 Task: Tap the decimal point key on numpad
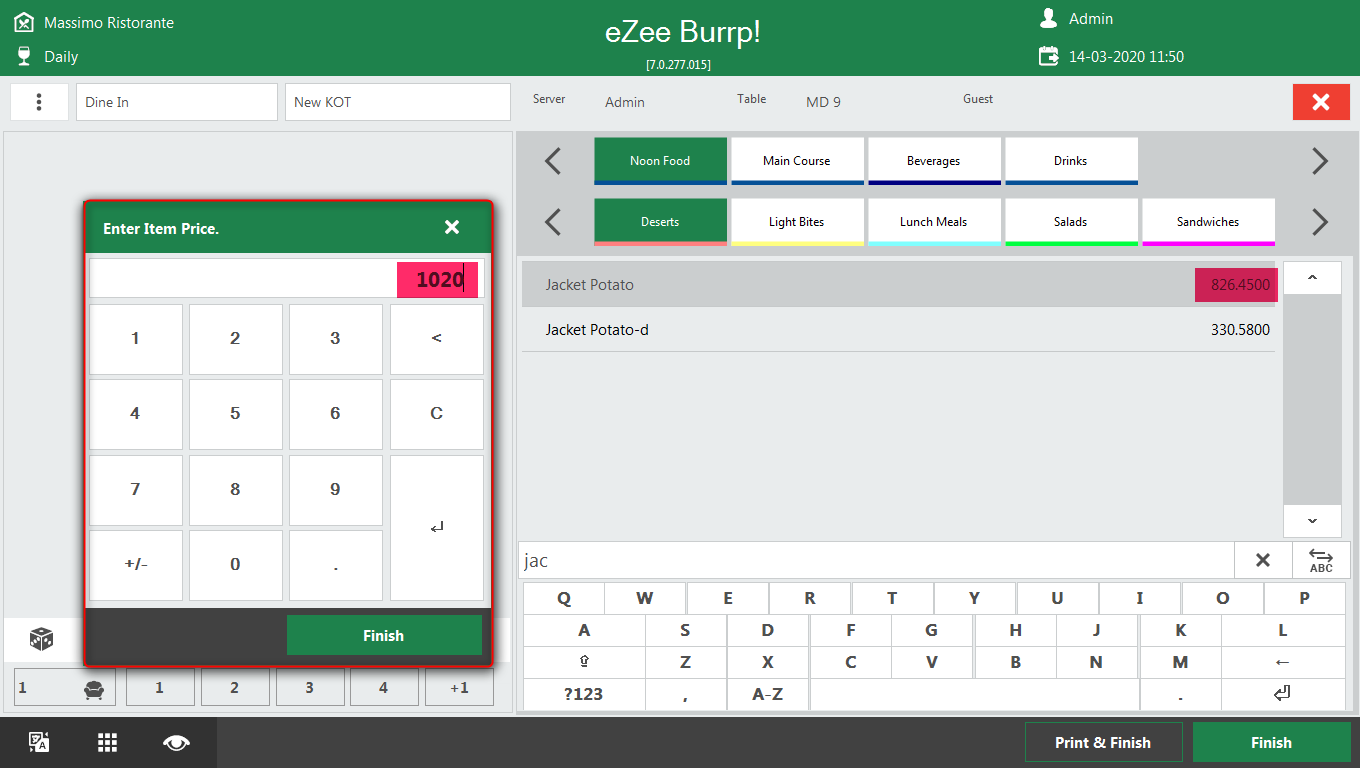pos(336,565)
